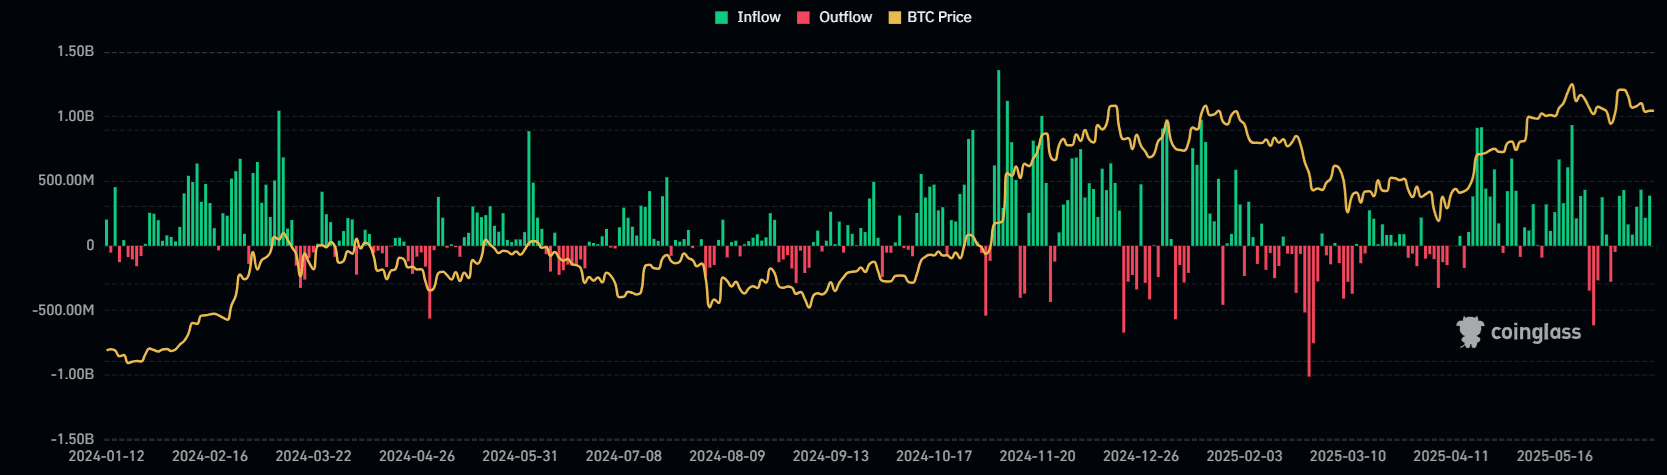Click the 2025-05-16 x-axis date
The height and width of the screenshot is (475, 1667).
1554,456
